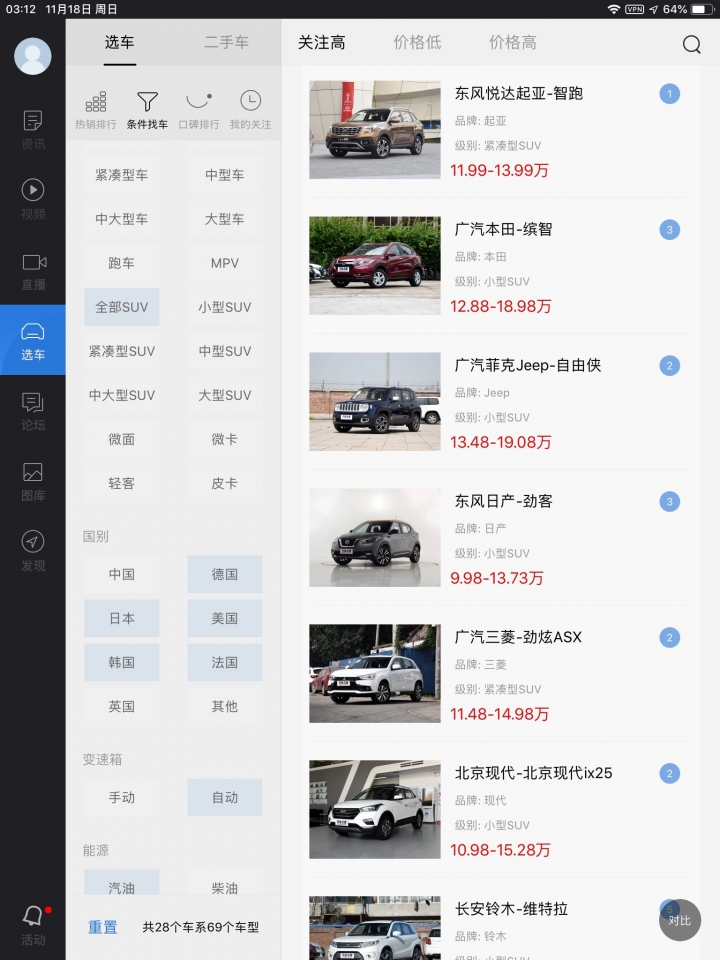
Task: Open 口碑排行 reputation ranking
Action: coord(199,110)
